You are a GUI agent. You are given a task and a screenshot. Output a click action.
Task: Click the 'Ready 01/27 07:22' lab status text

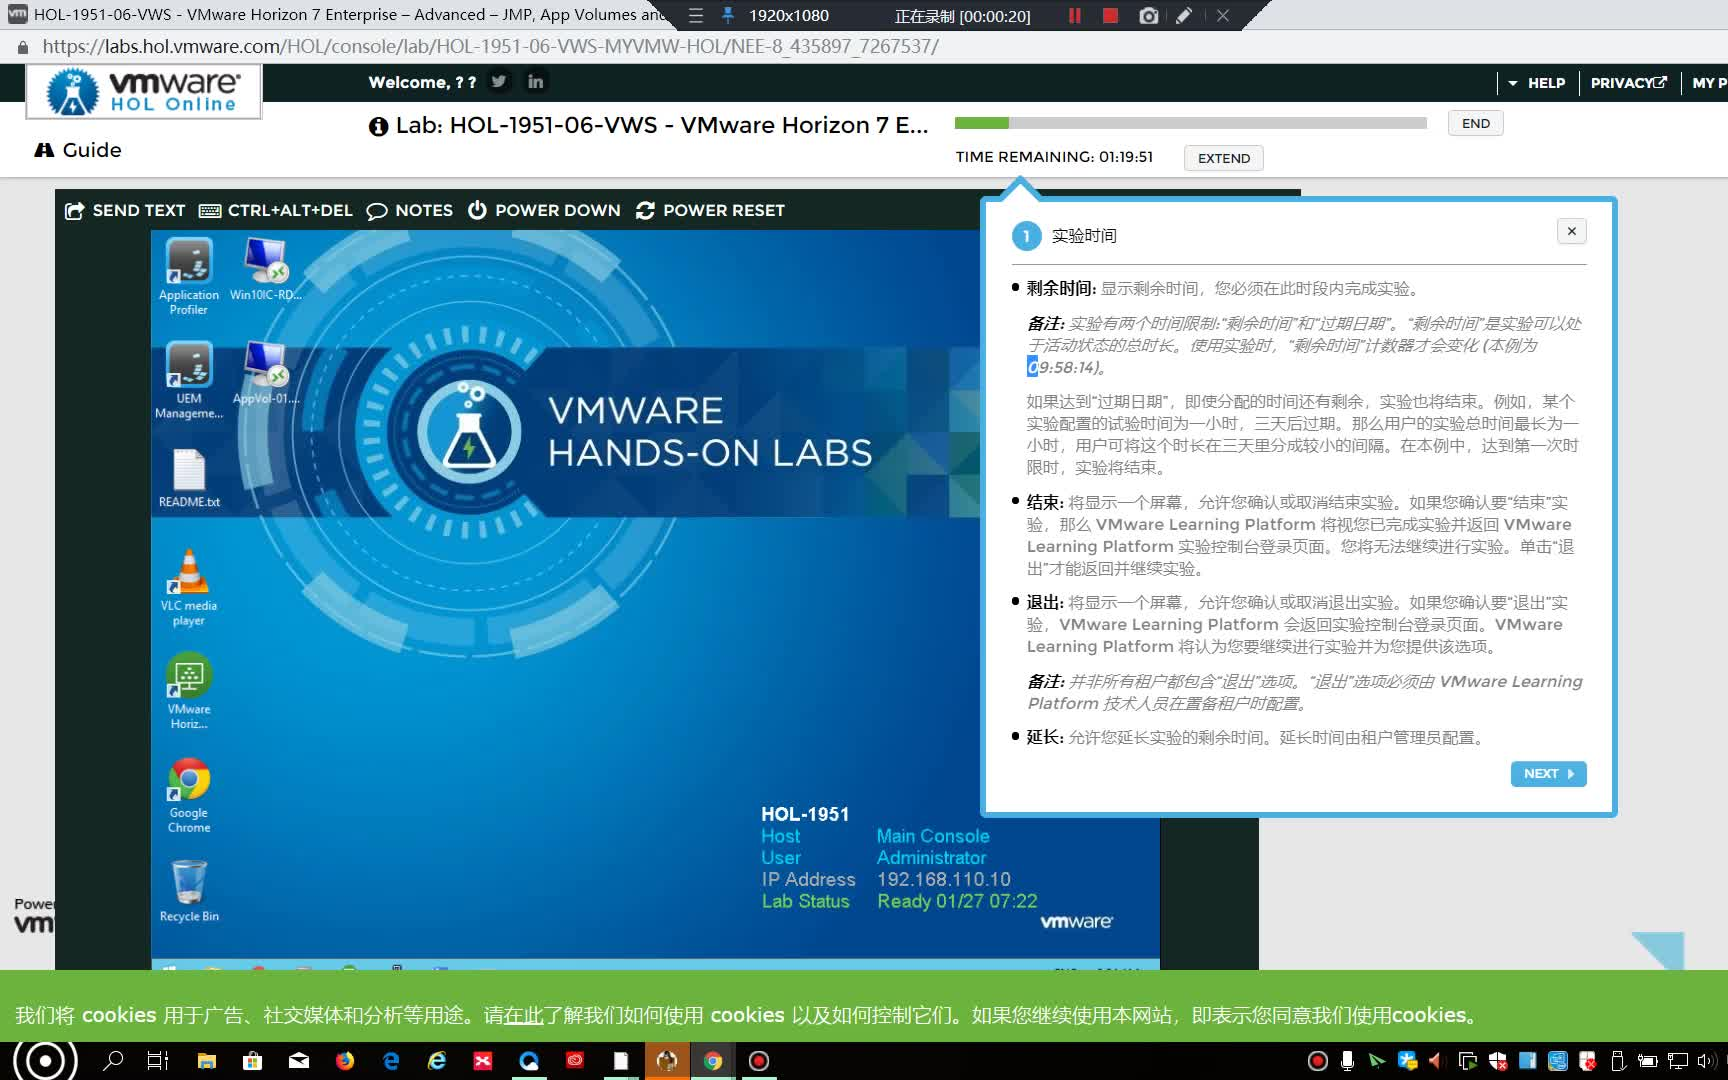click(x=957, y=901)
